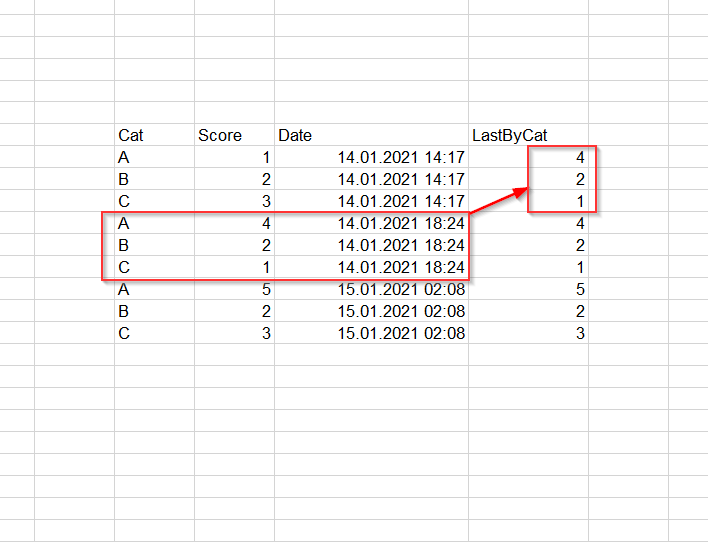This screenshot has width=708, height=542.
Task: Select LastByCat 5 in 02:08 A row
Action: tap(528, 289)
